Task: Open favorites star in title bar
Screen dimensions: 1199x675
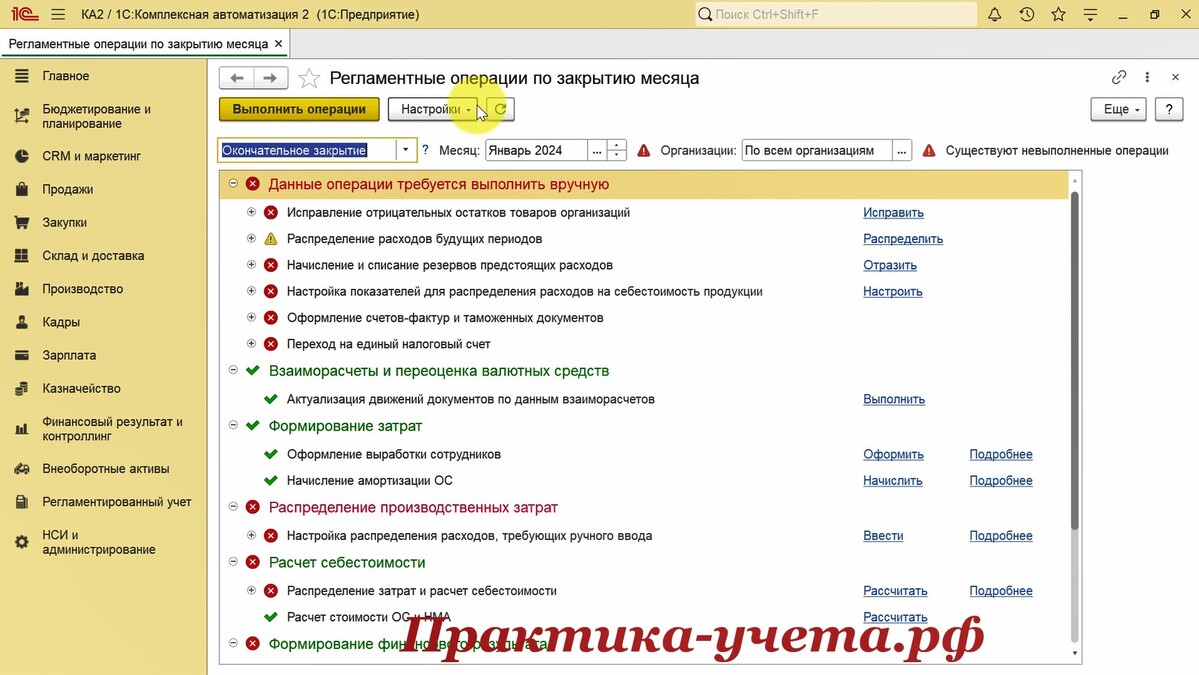Action: 1058,15
